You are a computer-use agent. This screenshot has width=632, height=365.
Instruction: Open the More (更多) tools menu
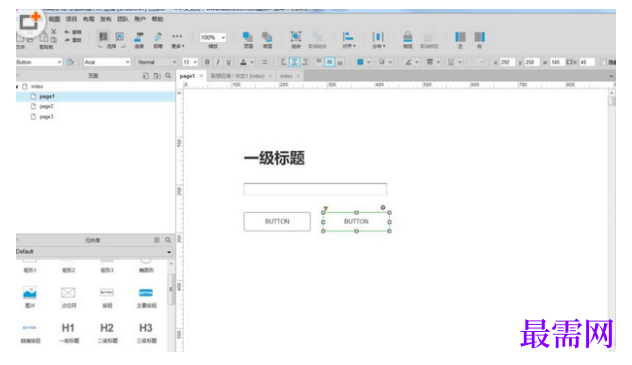[x=177, y=40]
